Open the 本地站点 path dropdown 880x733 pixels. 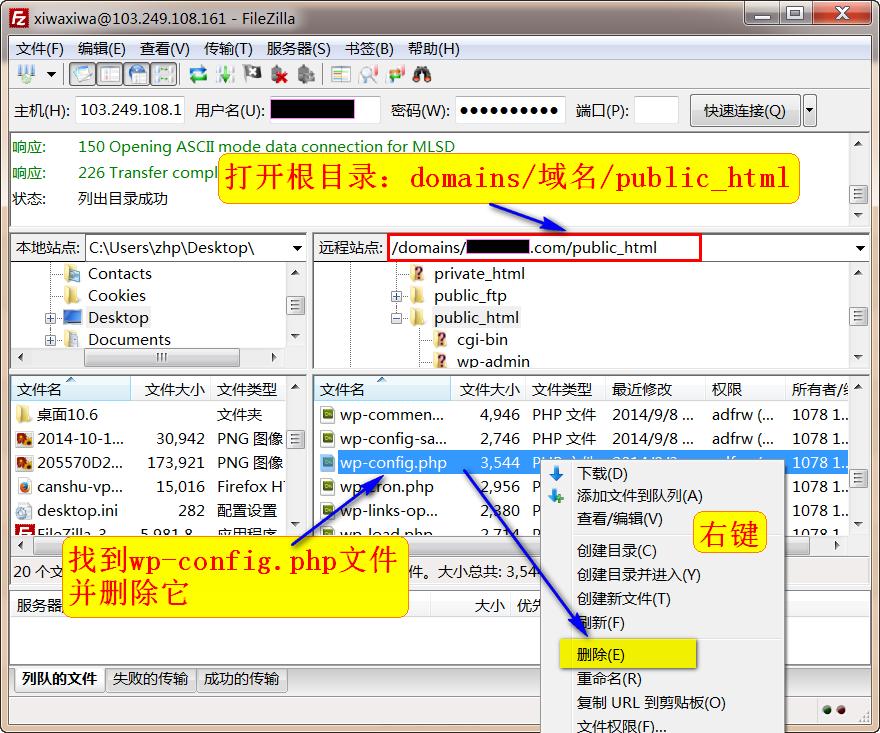click(x=297, y=248)
